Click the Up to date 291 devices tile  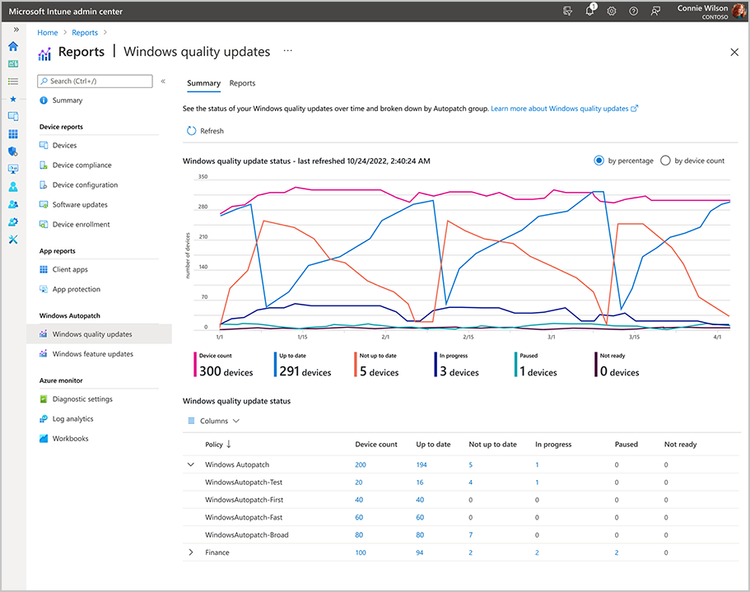click(x=303, y=365)
